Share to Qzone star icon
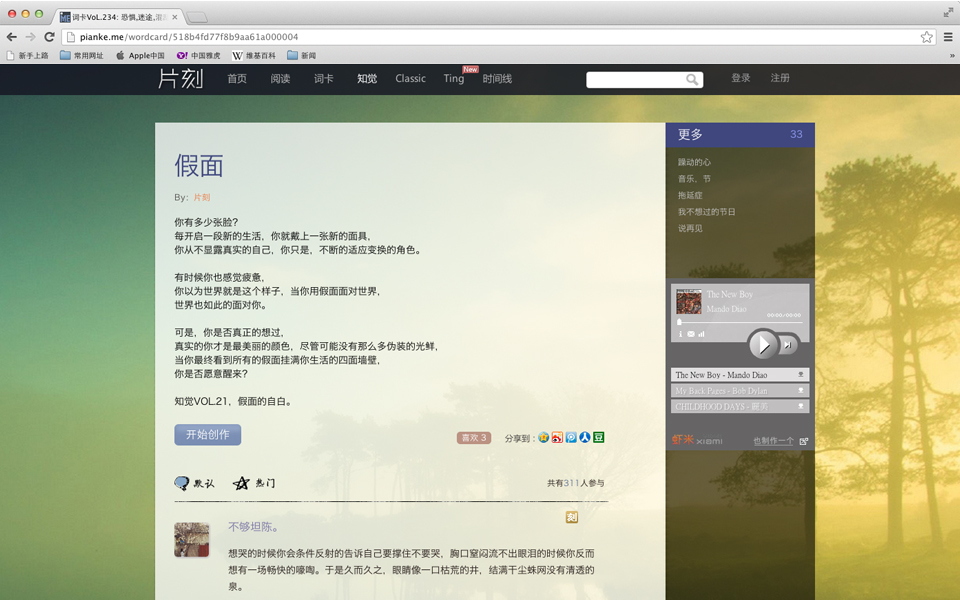 (544, 438)
